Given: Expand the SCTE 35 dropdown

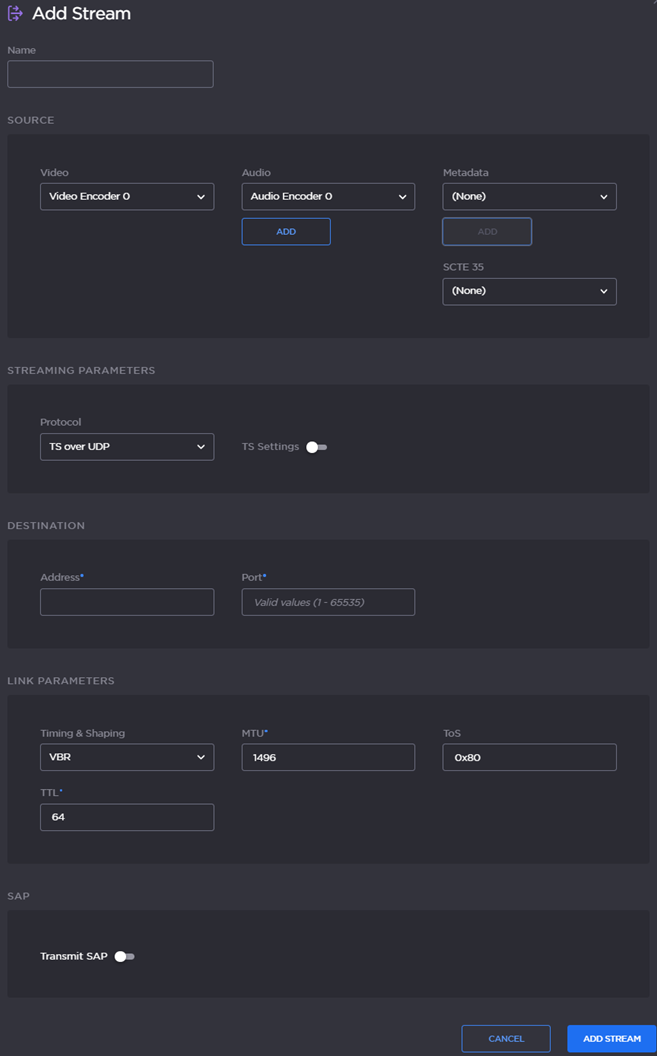Looking at the screenshot, I should tap(529, 291).
